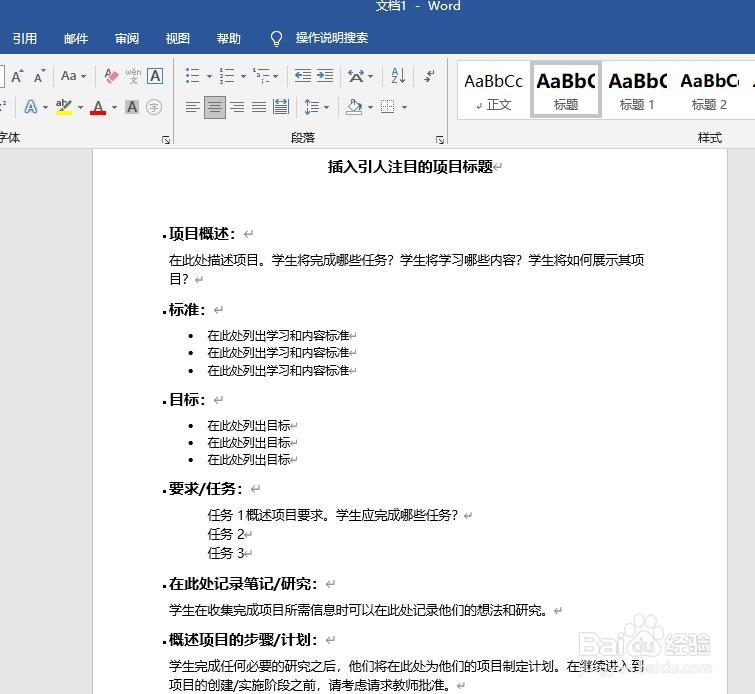Apply the 标题 style

coord(566,90)
